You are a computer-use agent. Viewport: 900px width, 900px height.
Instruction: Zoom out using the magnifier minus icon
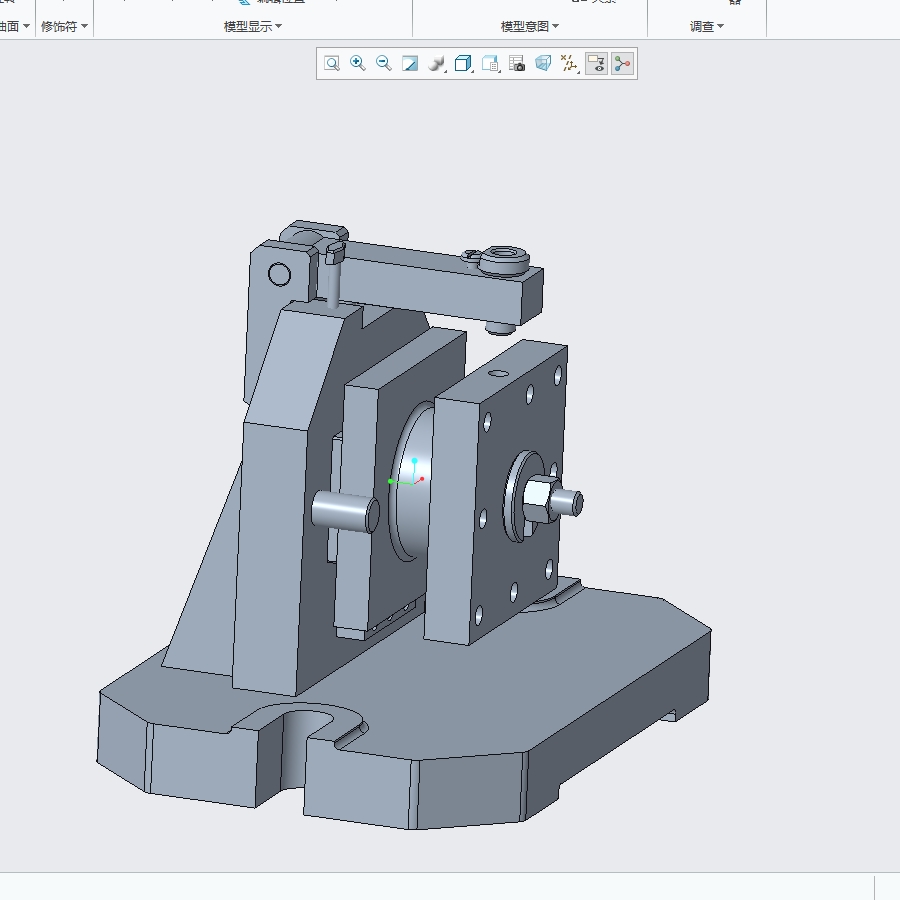[x=384, y=64]
